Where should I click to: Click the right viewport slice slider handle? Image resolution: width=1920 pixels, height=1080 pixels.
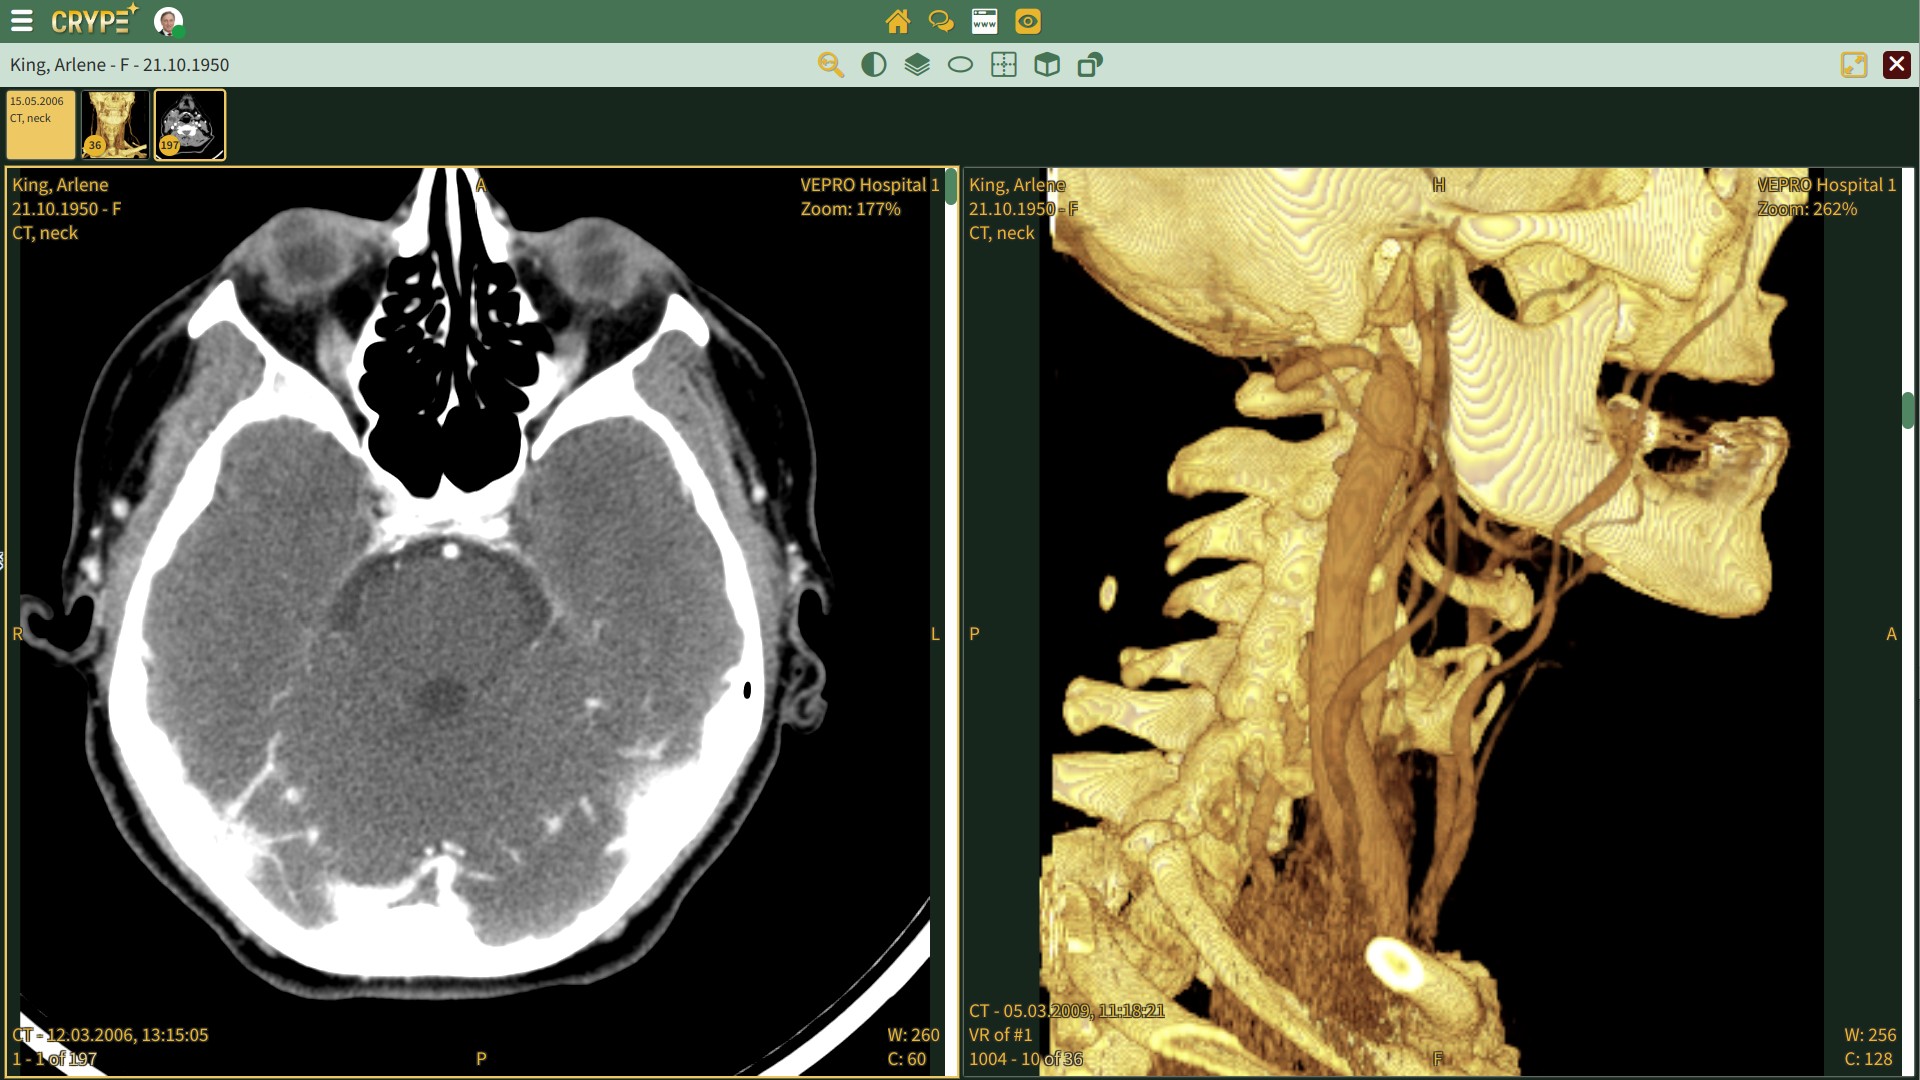click(x=1908, y=410)
